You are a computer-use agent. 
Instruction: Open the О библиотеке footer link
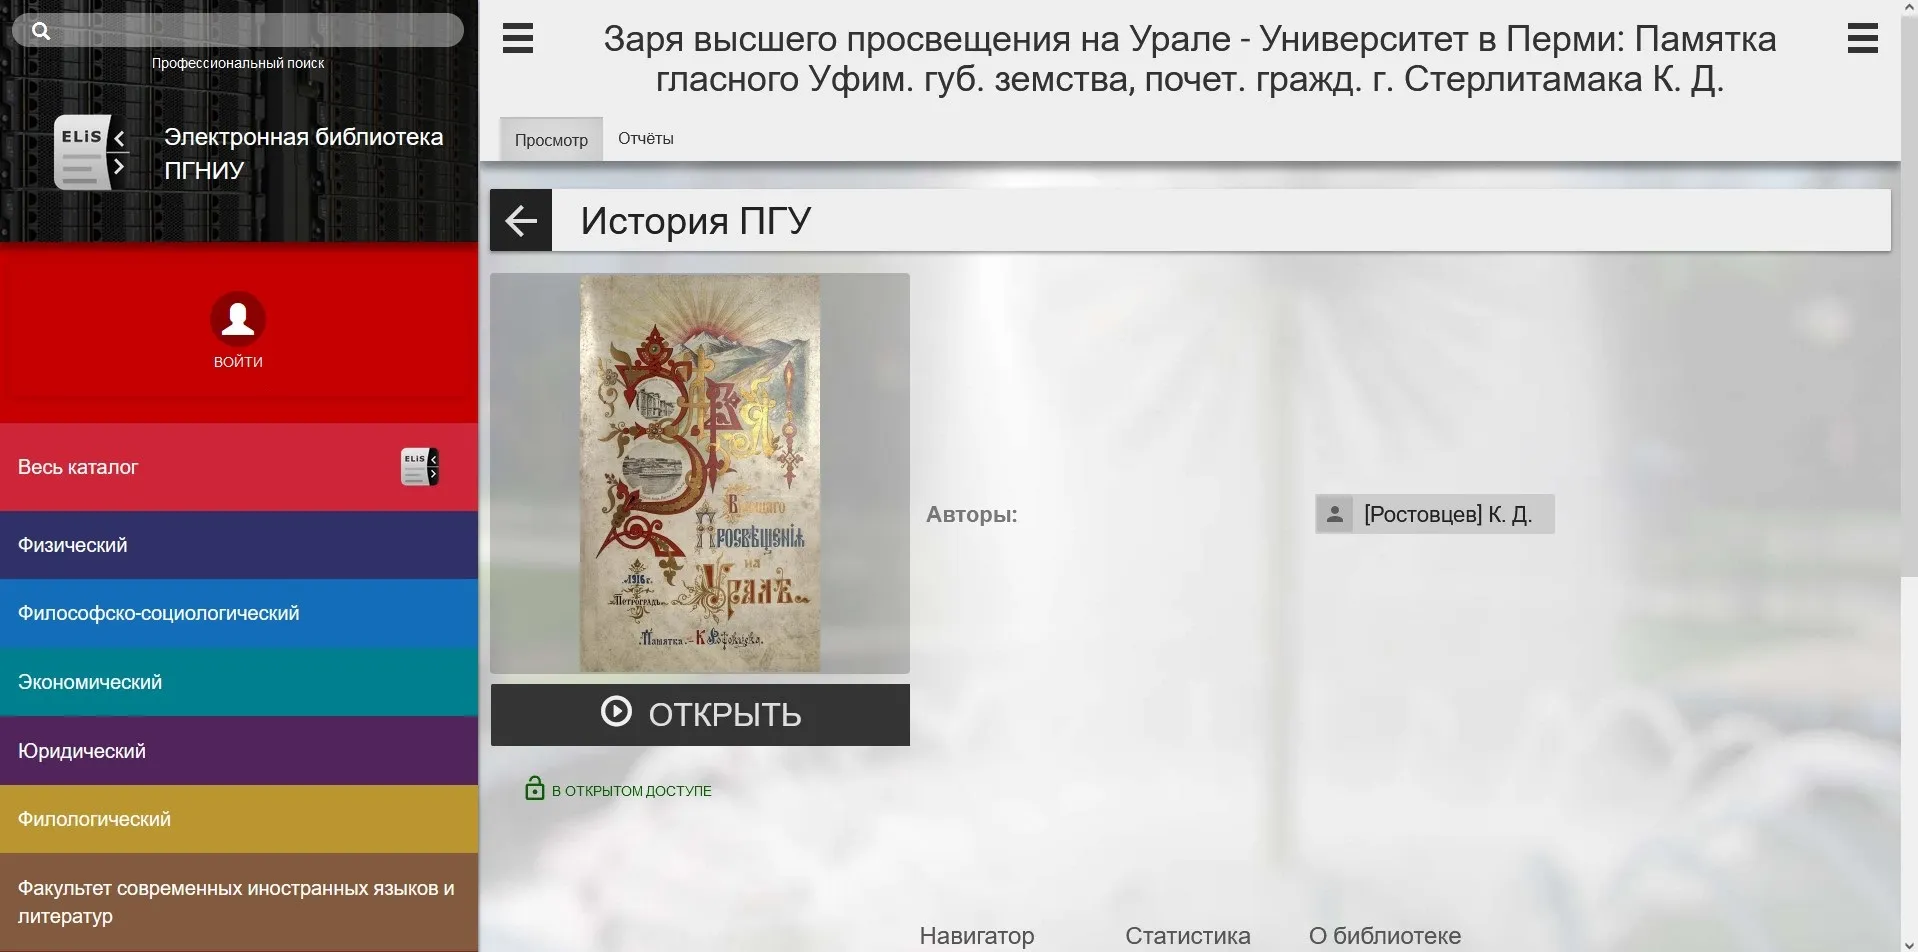tap(1385, 936)
